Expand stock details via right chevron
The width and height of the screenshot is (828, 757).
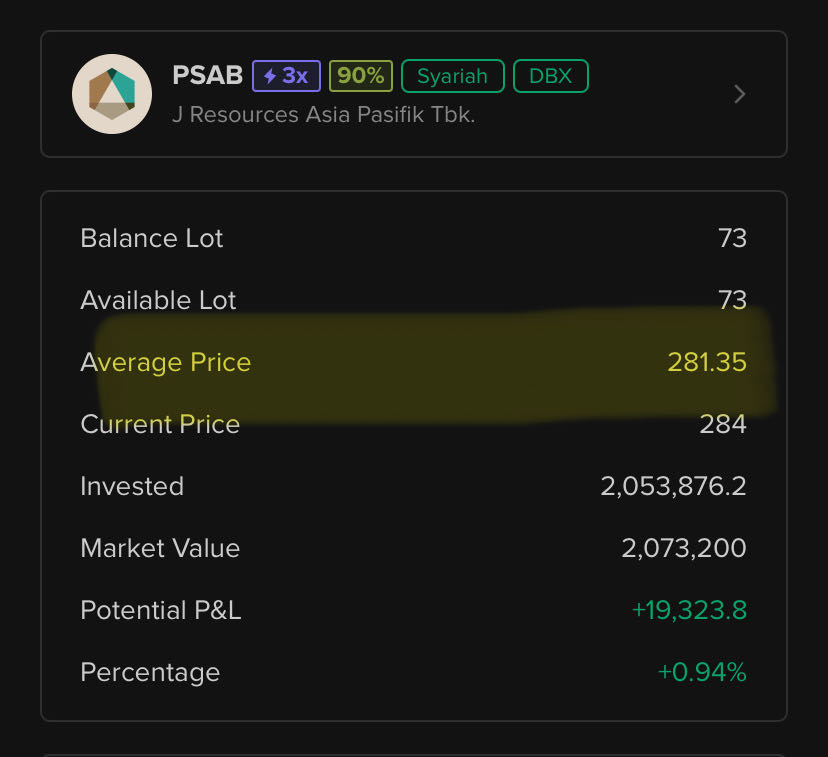740,94
